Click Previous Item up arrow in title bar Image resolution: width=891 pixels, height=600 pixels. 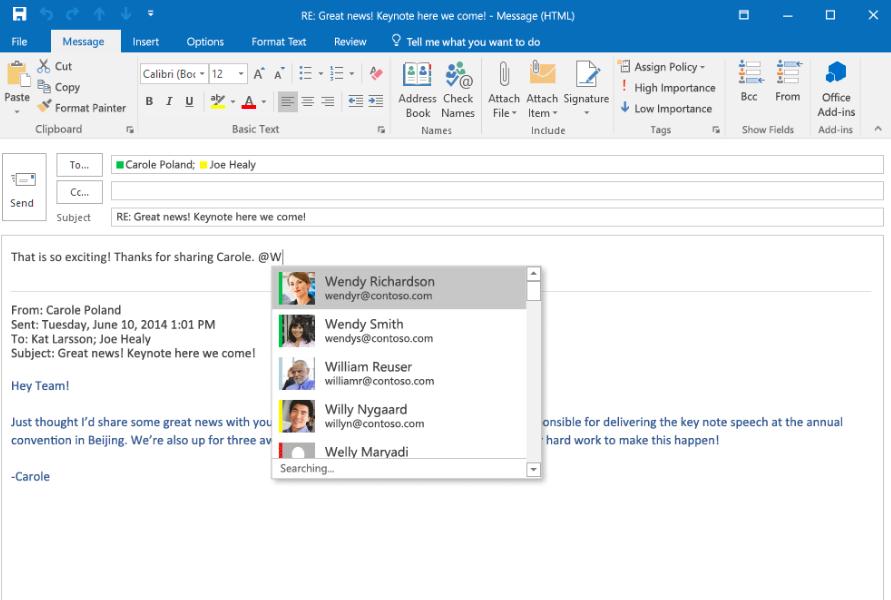(x=99, y=14)
